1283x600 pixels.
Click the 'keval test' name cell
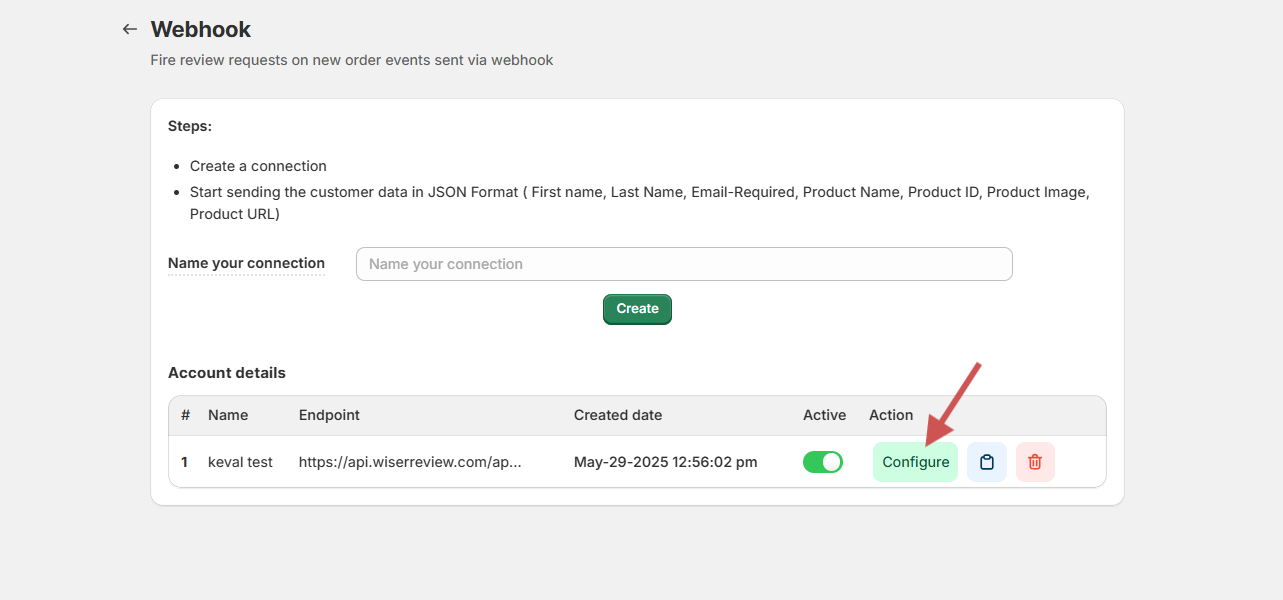coord(240,462)
